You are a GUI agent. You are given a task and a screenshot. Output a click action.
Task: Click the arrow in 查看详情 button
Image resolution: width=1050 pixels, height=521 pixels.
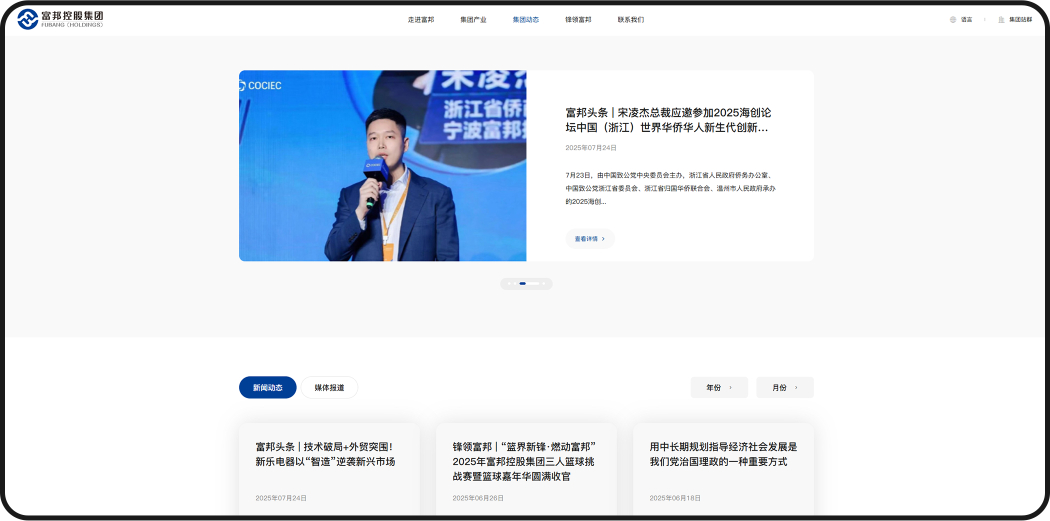[603, 238]
